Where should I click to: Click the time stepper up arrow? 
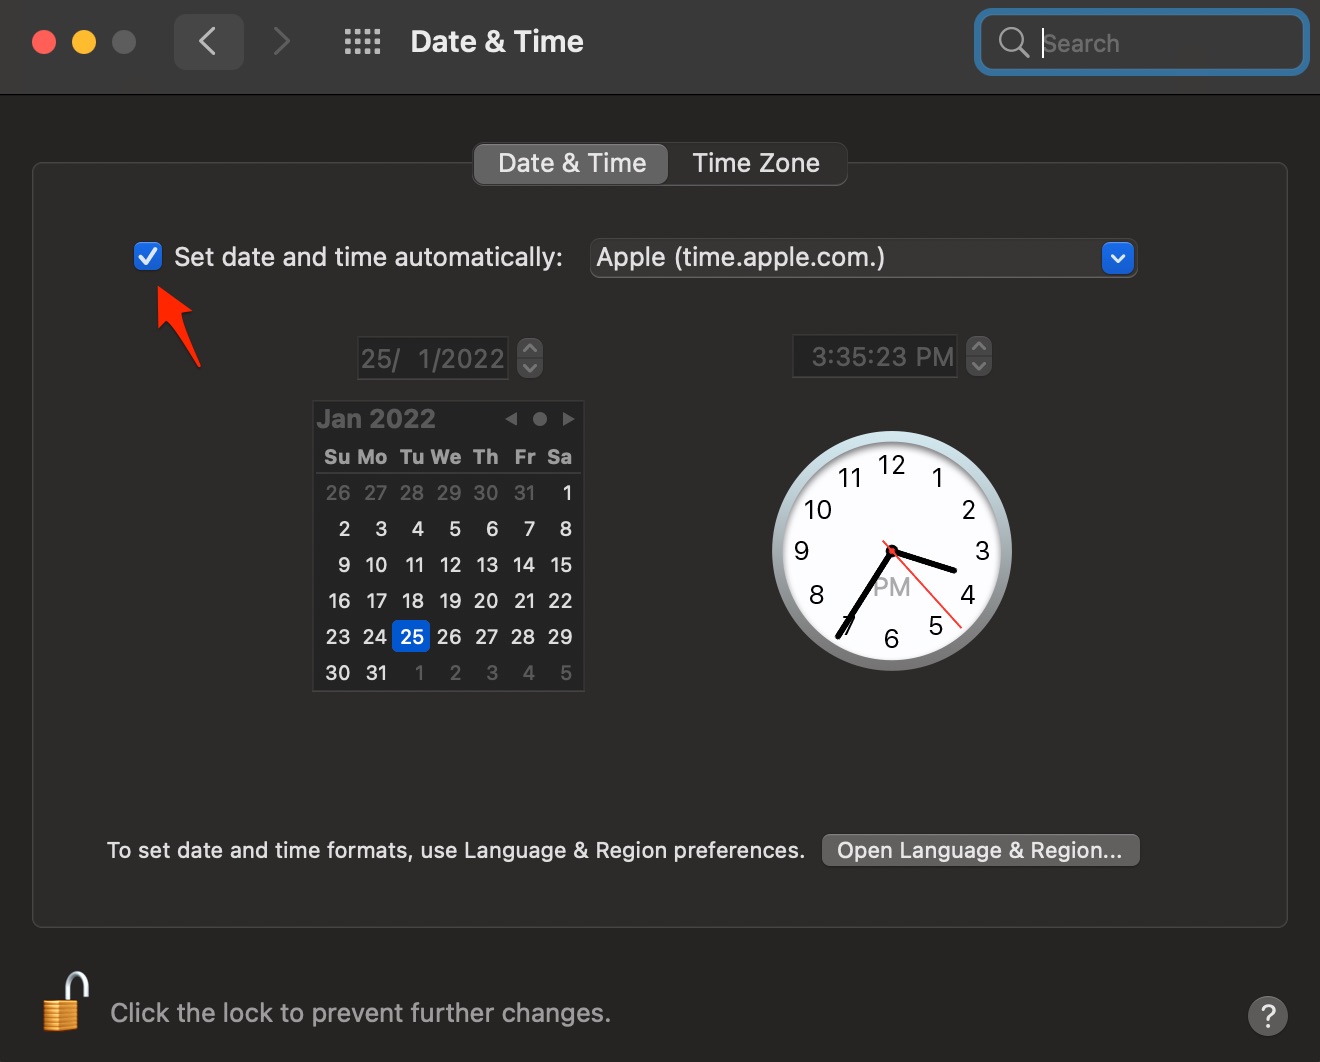978,345
